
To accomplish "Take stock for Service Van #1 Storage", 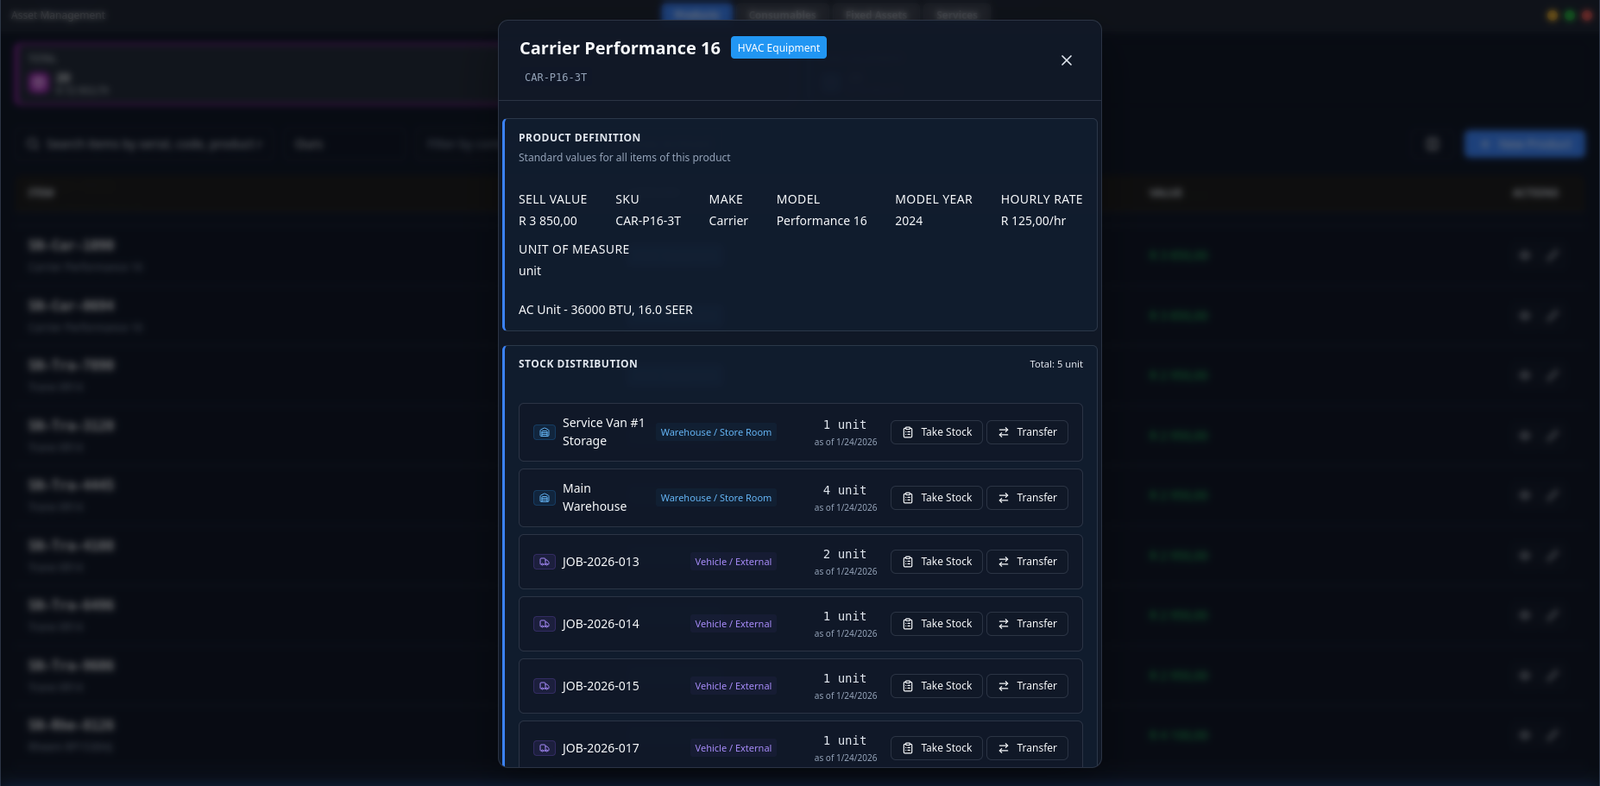I will (x=936, y=432).
